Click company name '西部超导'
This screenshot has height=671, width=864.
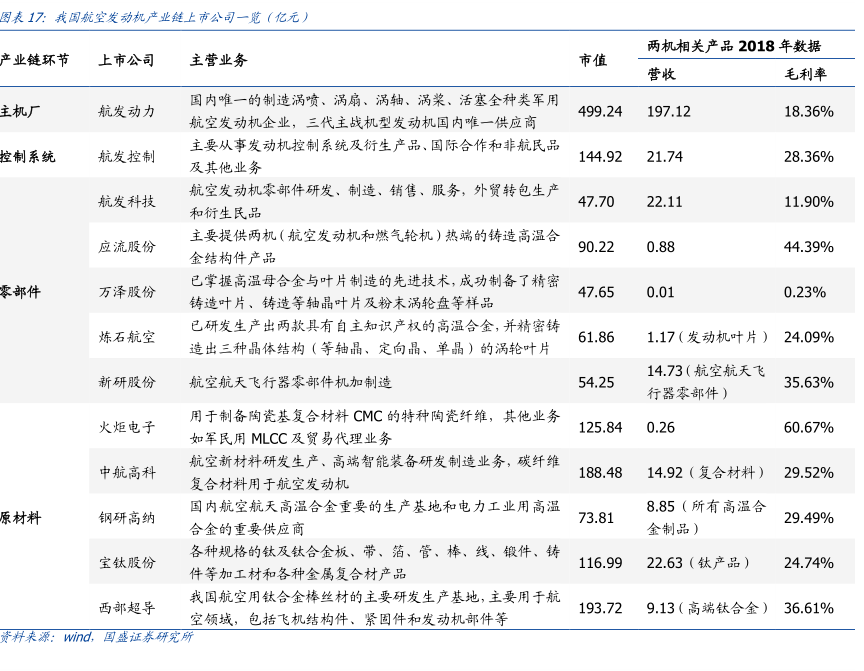[x=127, y=608]
